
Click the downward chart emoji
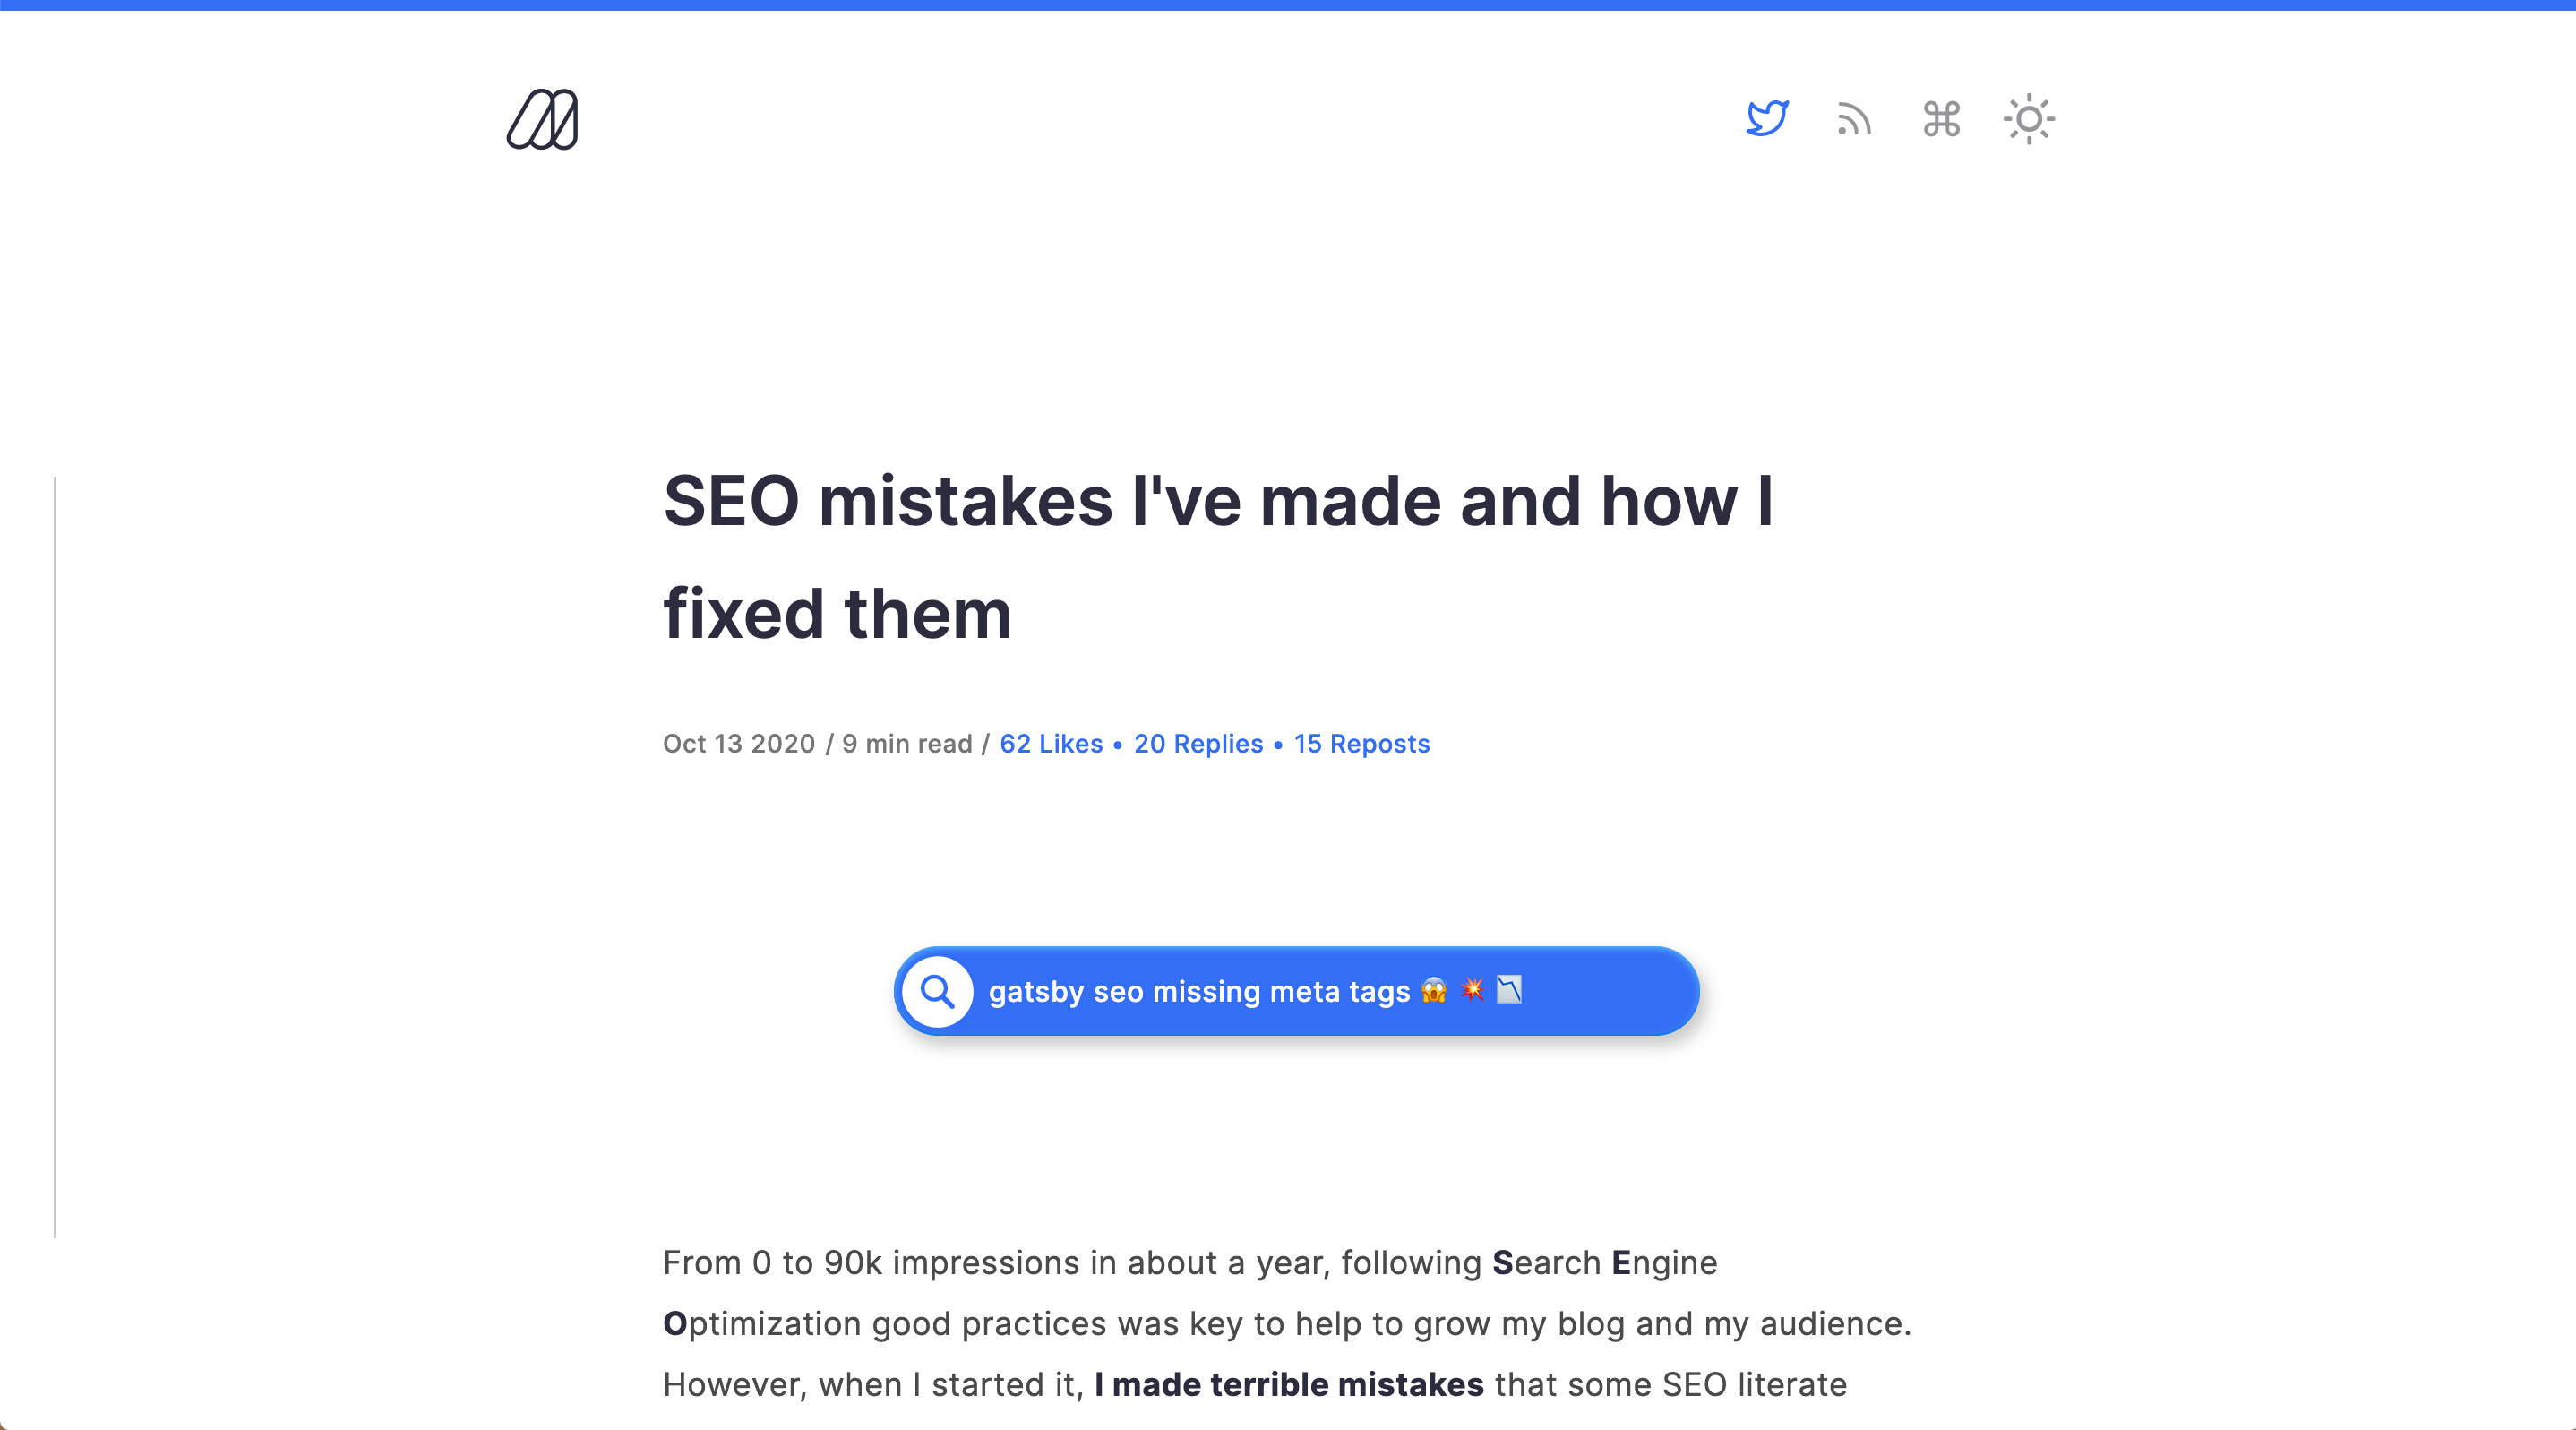coord(1509,990)
